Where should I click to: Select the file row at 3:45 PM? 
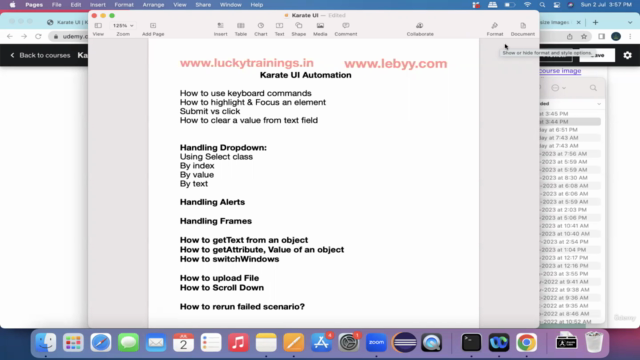[x=570, y=113]
